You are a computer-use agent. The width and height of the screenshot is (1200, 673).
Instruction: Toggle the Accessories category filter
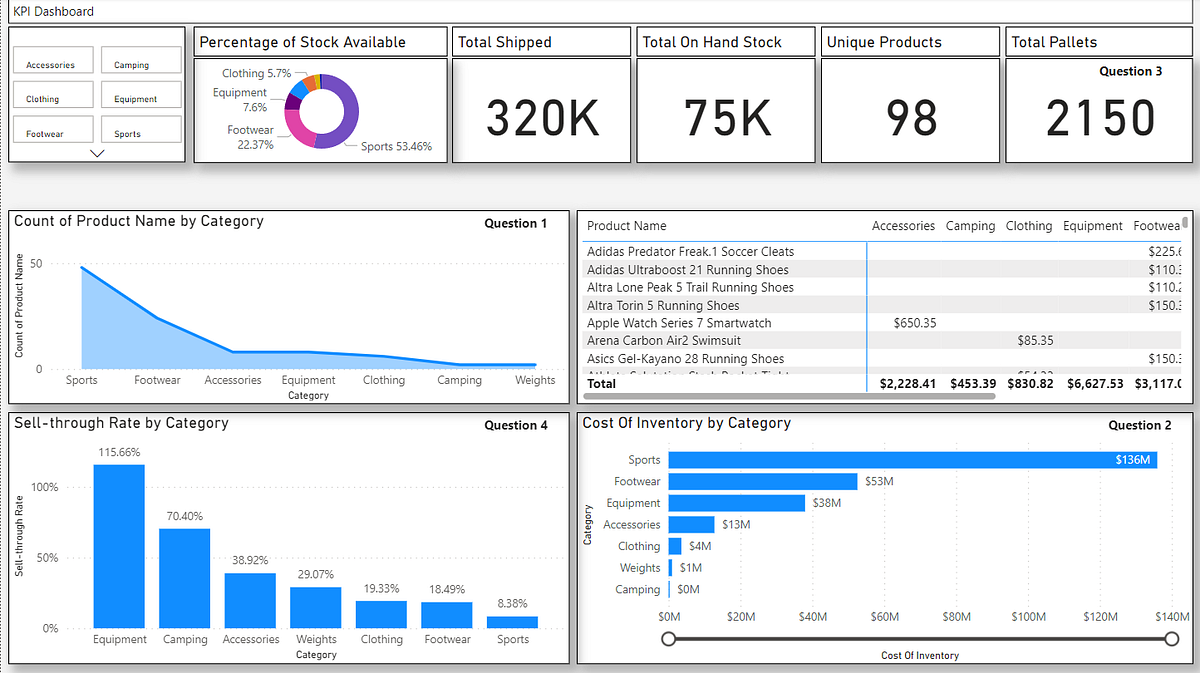tap(53, 61)
